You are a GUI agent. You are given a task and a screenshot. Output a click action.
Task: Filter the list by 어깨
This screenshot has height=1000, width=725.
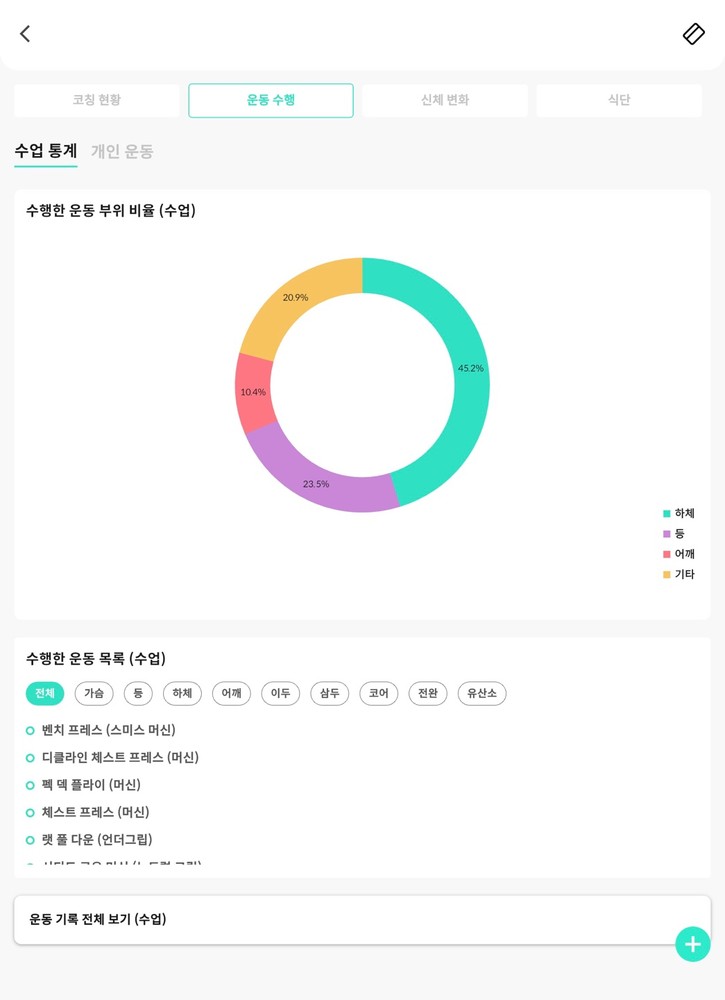point(231,693)
